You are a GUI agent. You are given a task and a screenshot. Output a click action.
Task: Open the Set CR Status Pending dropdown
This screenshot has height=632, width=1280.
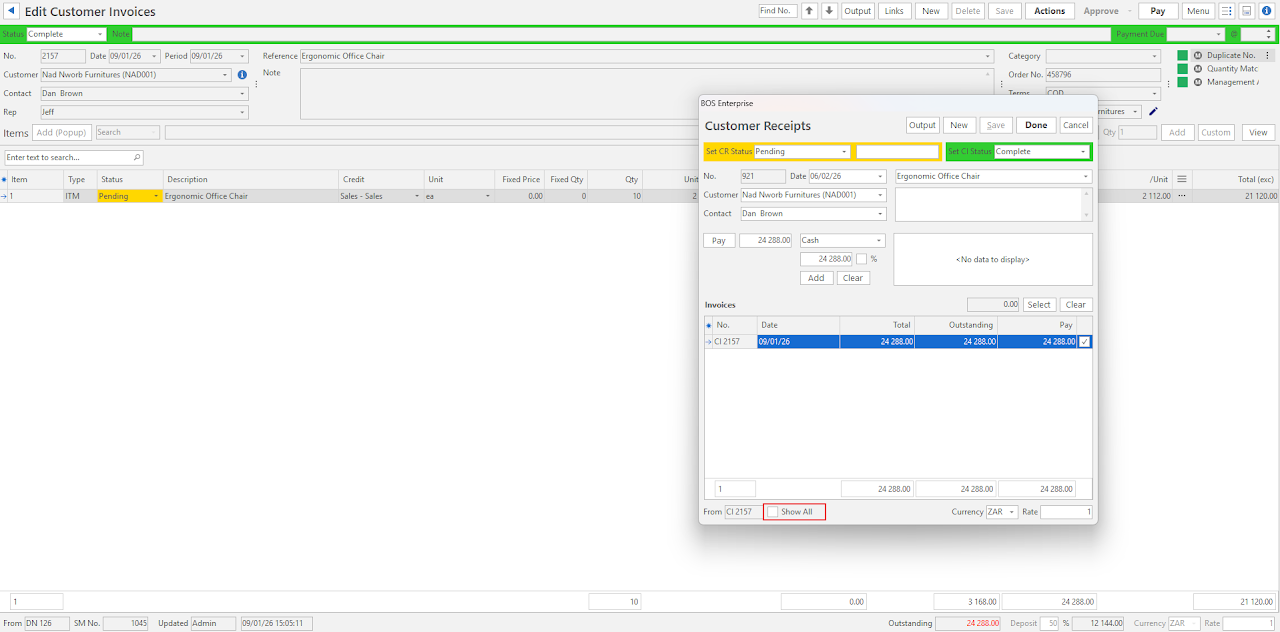coord(845,152)
